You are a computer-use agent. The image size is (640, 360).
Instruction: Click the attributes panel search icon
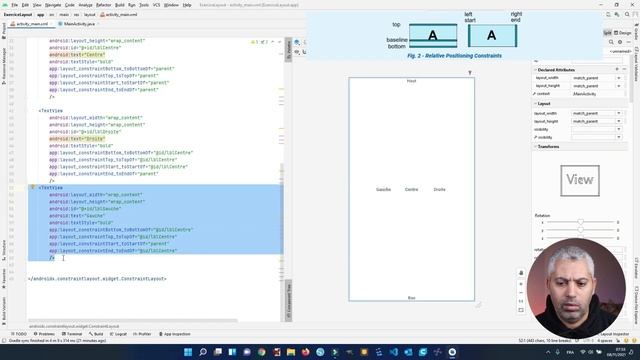(x=611, y=42)
